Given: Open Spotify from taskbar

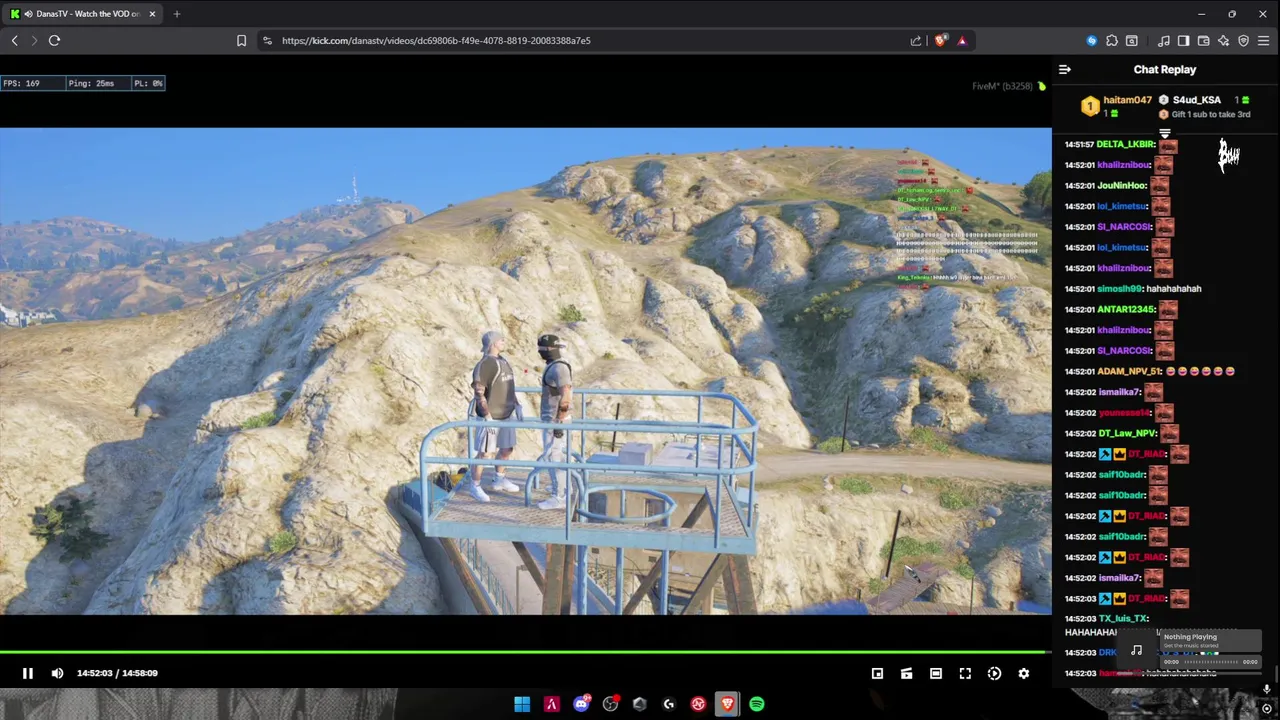Looking at the screenshot, I should click(x=757, y=704).
